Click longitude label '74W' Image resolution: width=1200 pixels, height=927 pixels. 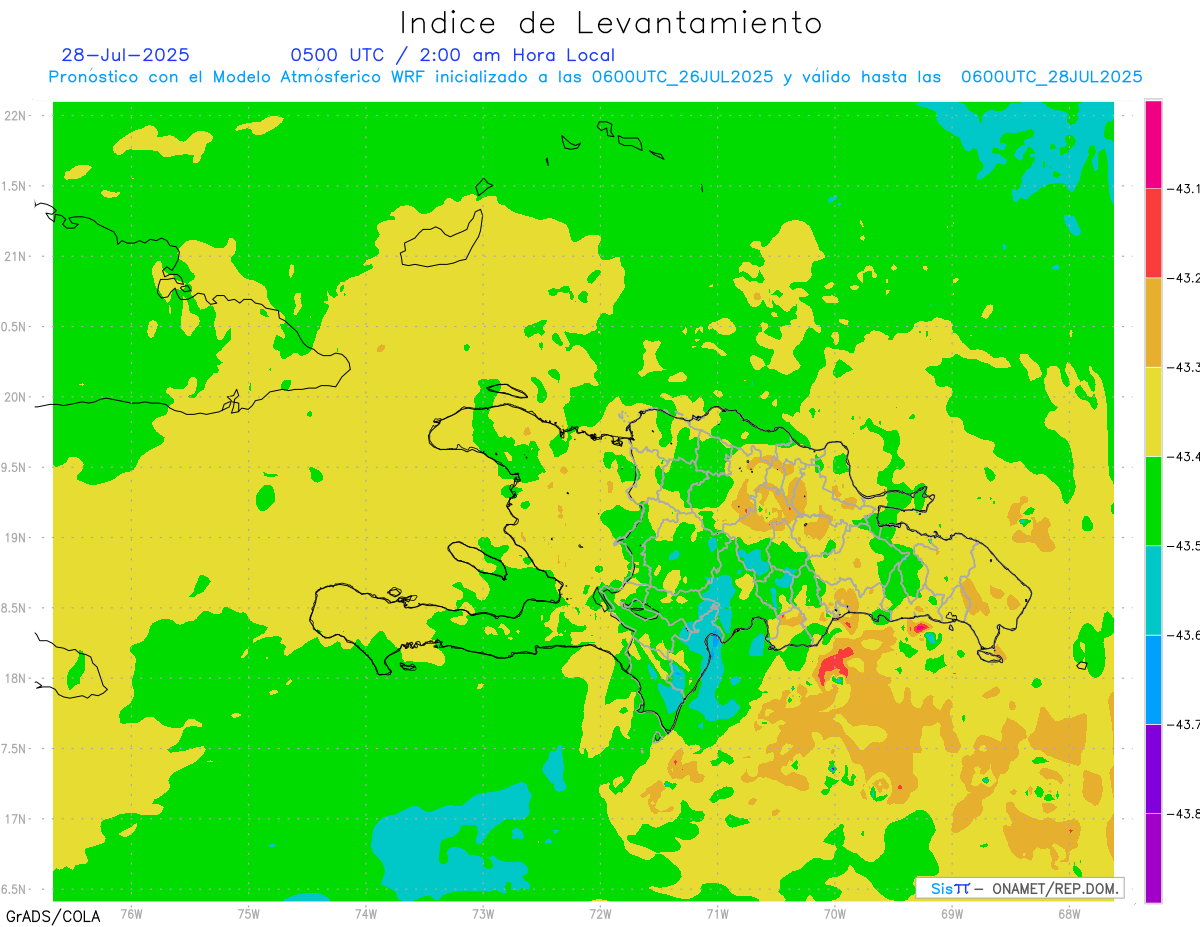coord(366,913)
